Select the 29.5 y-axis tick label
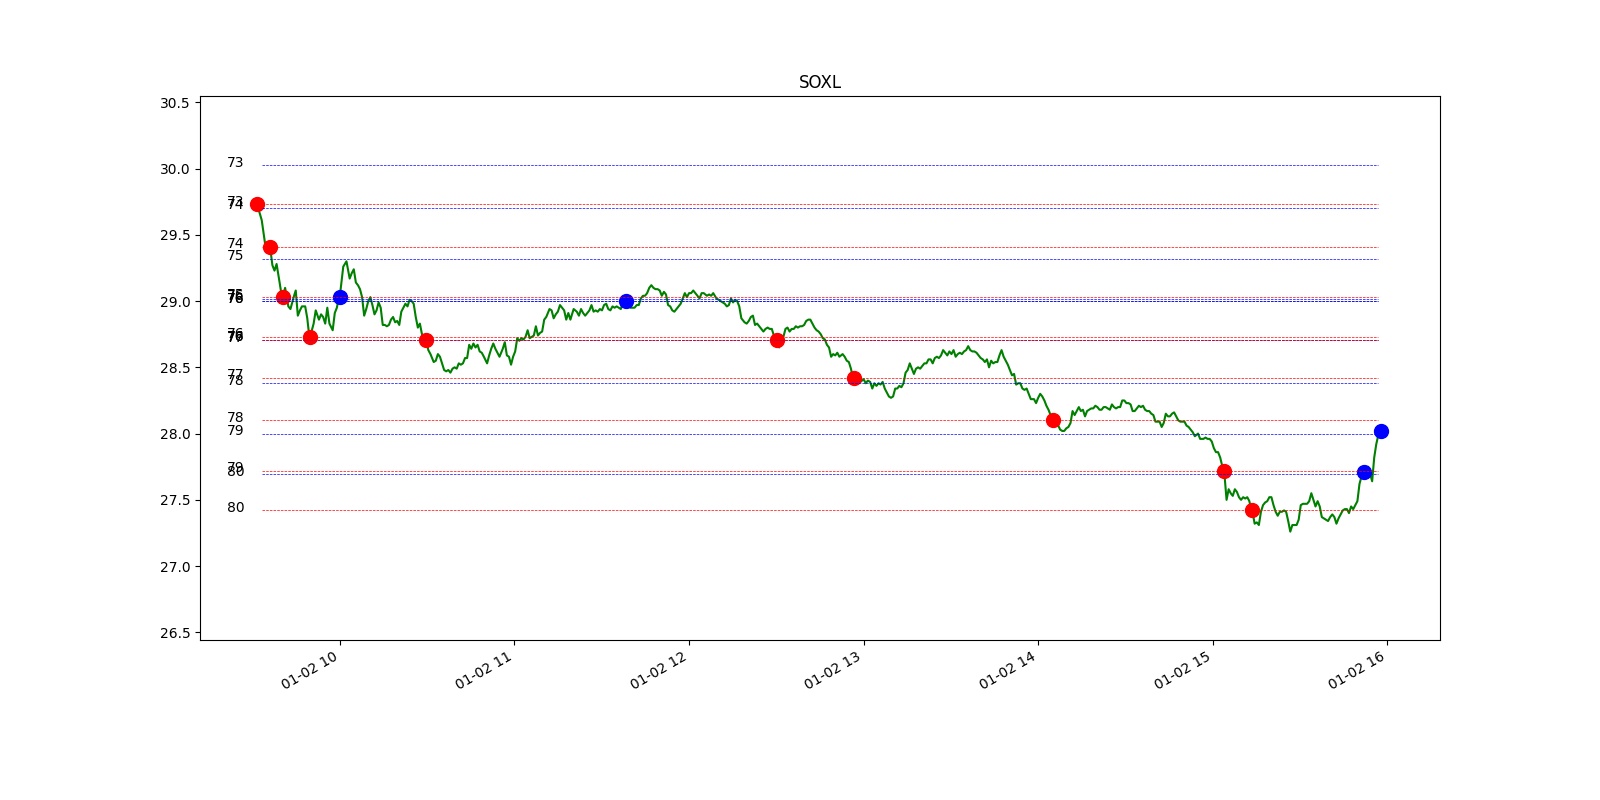This screenshot has width=1600, height=800. [175, 235]
